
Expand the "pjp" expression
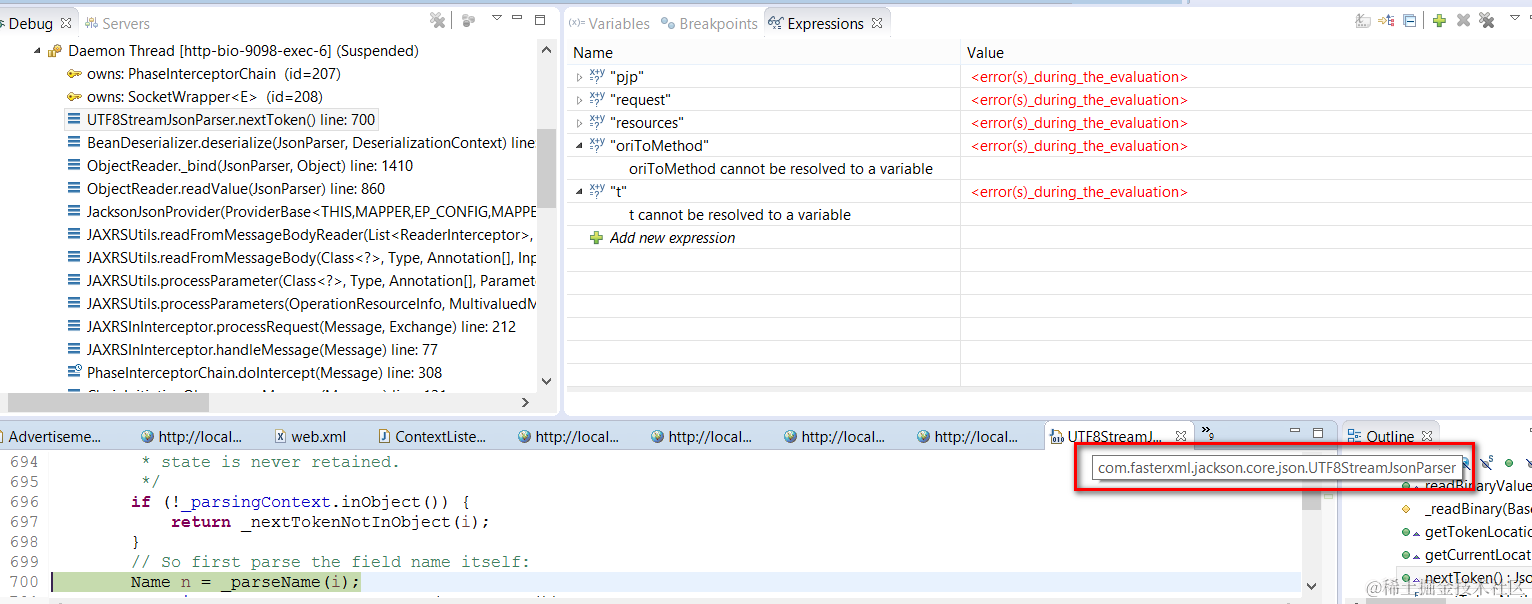click(x=579, y=77)
